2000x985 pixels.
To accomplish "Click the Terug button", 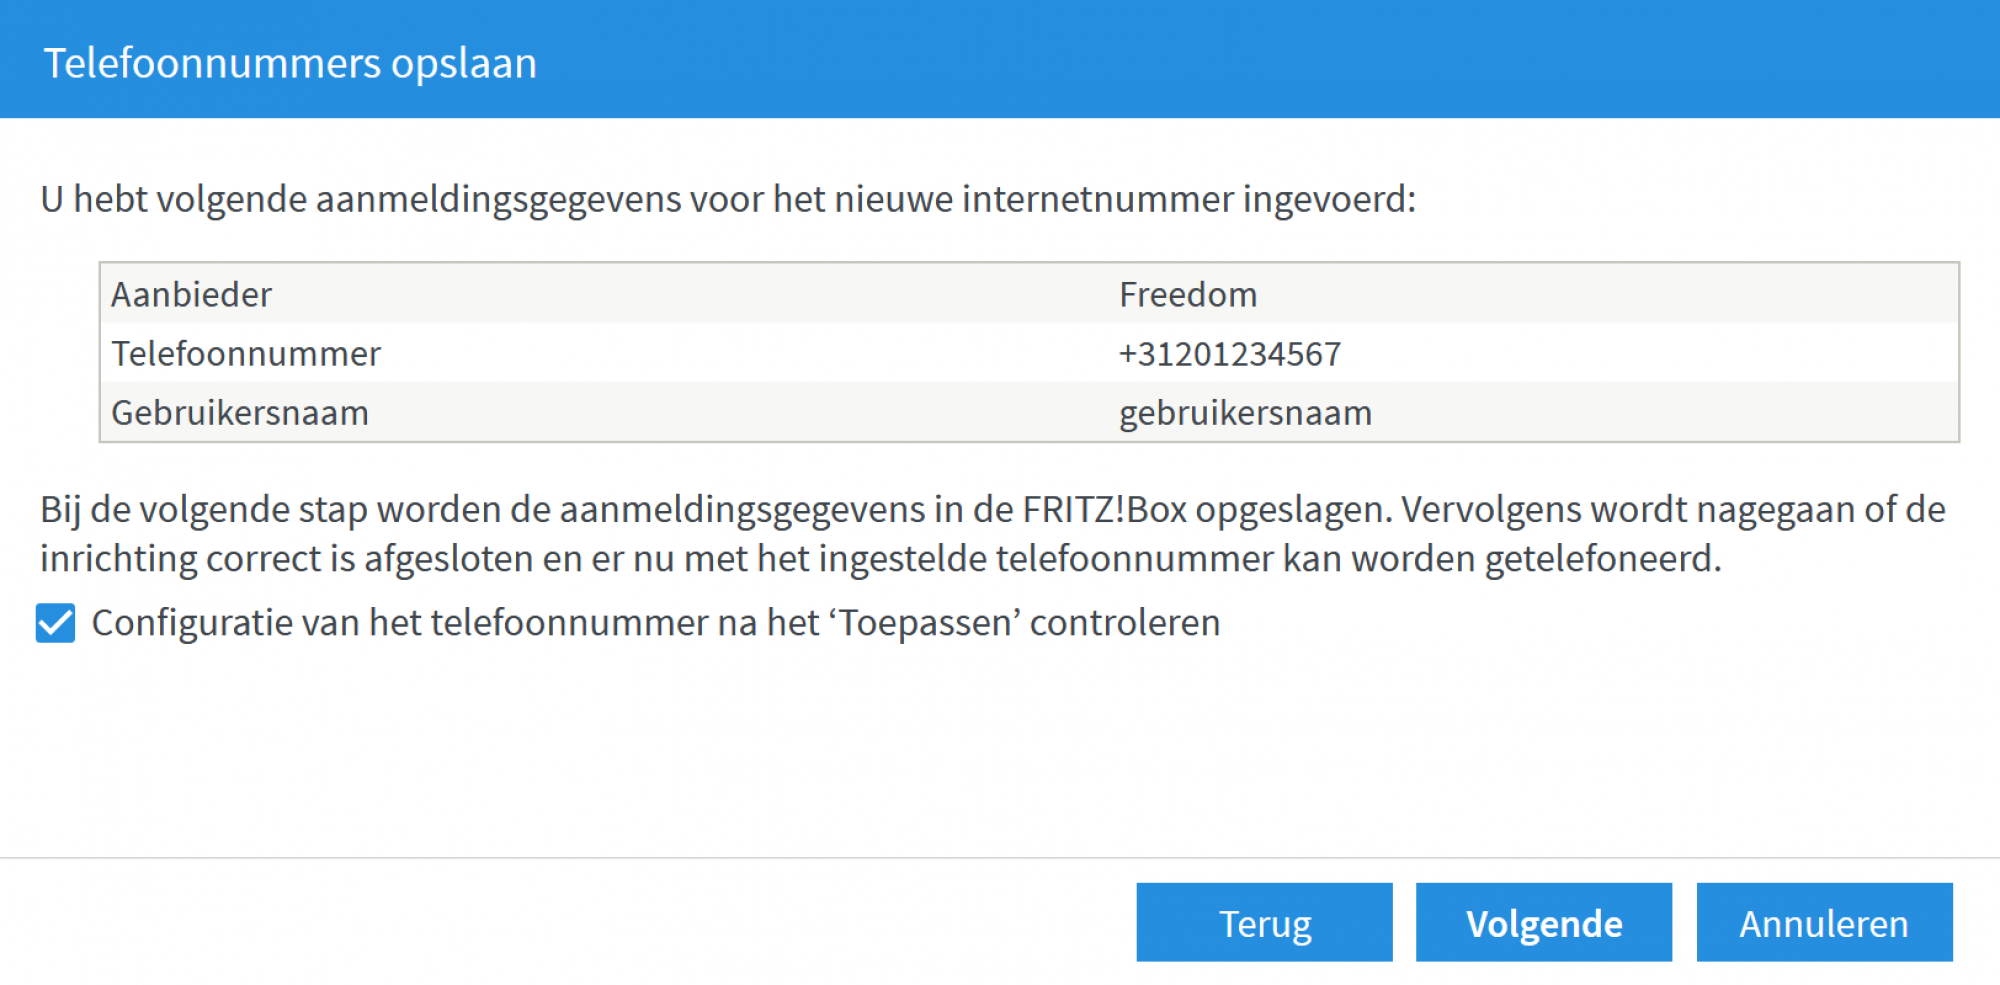I will 1264,922.
